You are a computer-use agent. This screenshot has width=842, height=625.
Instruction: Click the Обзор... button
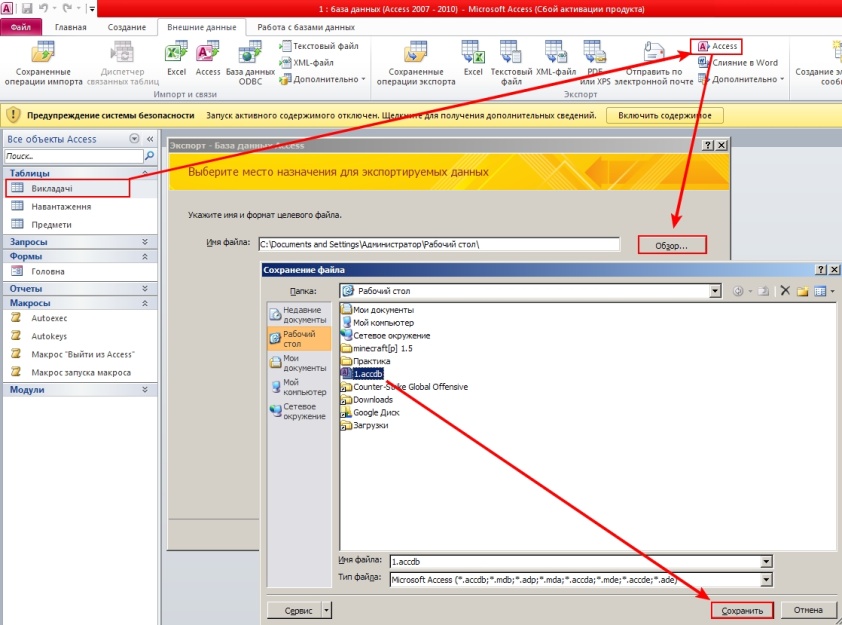click(672, 245)
